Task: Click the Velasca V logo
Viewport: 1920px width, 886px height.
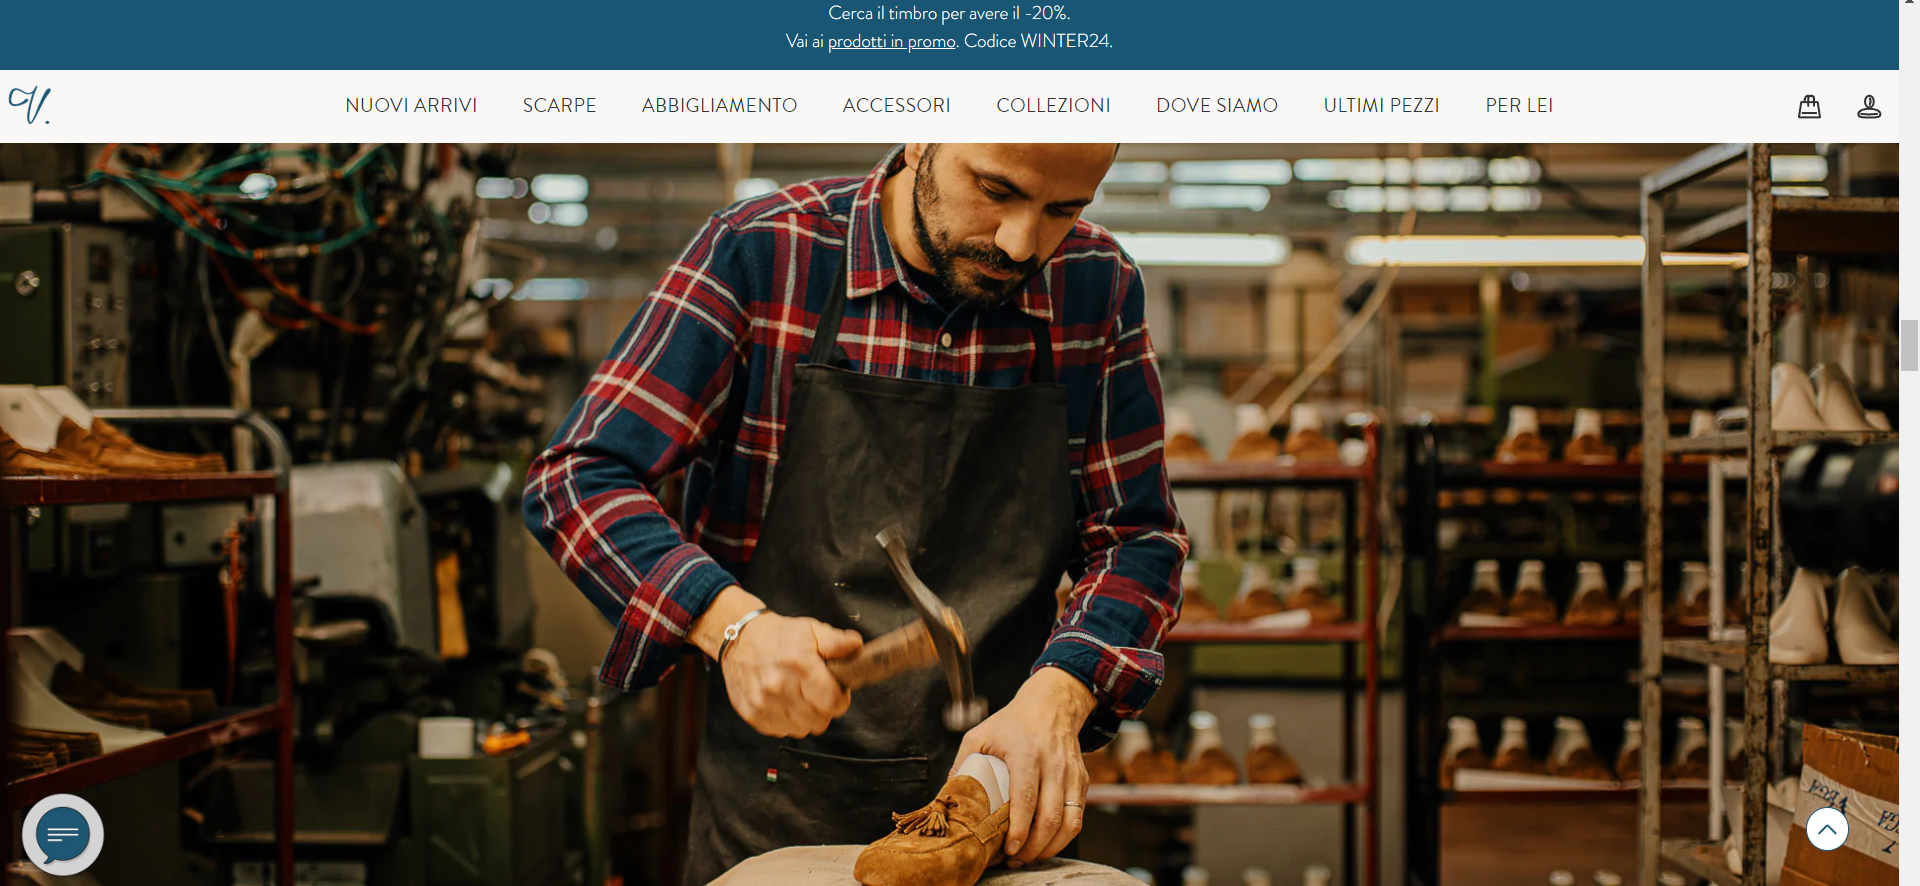Action: point(30,105)
